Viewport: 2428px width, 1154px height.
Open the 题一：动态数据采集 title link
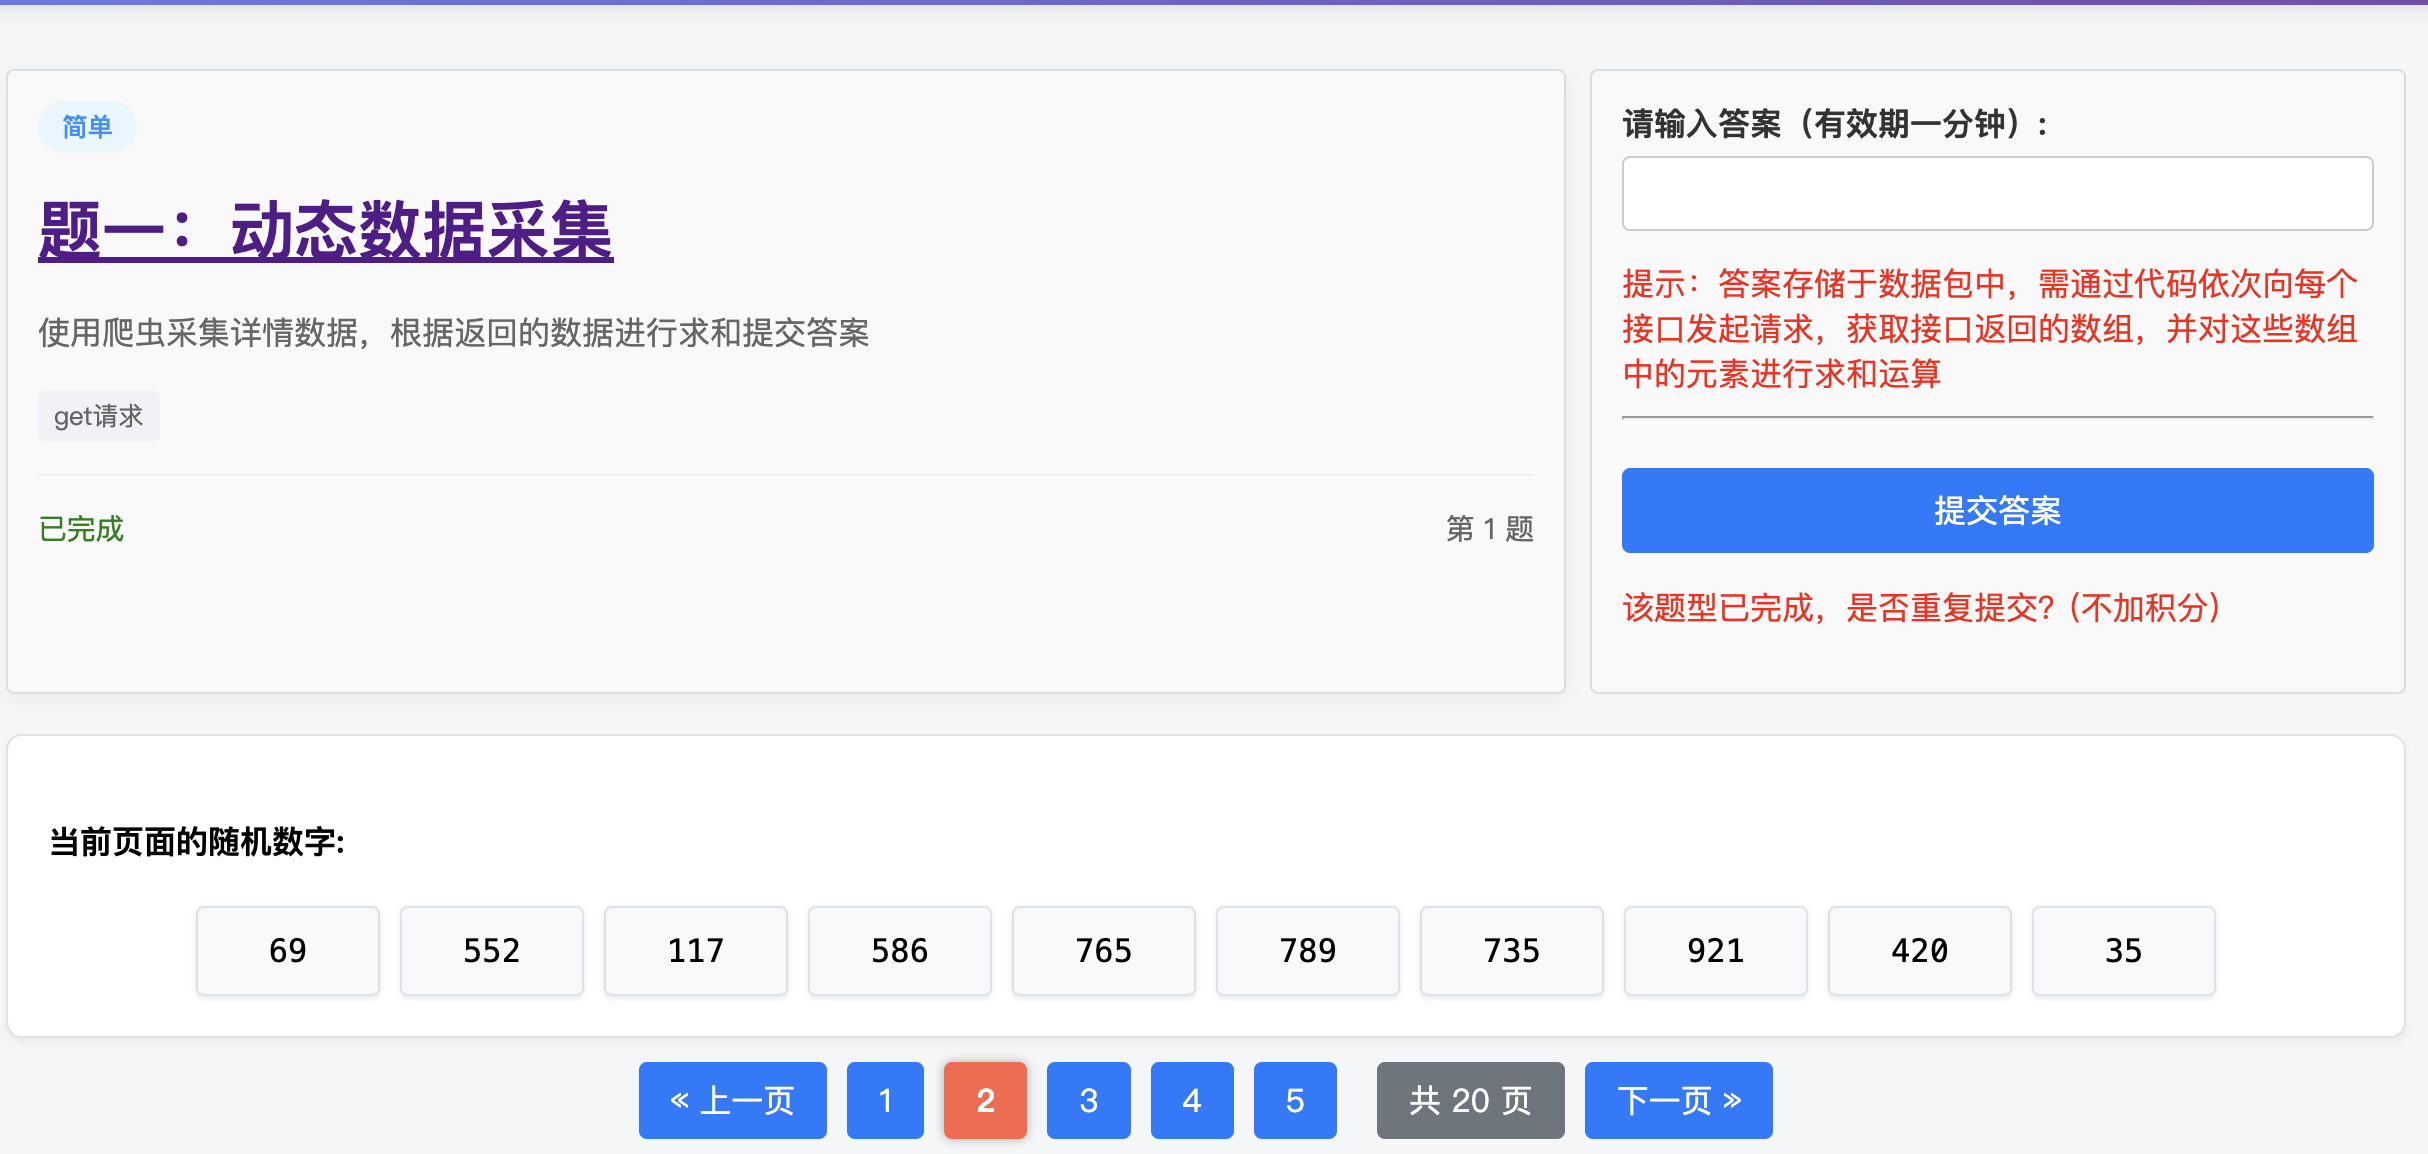[325, 231]
